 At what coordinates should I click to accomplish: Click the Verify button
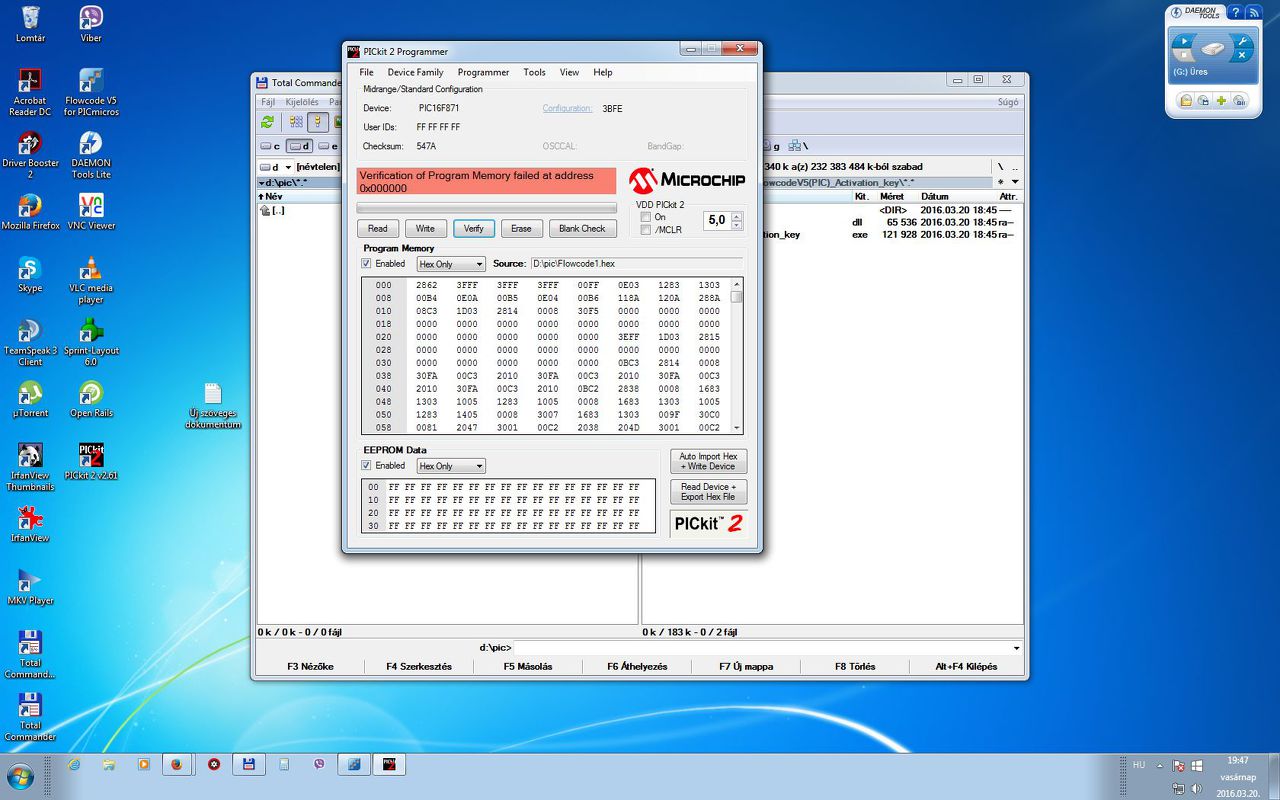tap(473, 228)
